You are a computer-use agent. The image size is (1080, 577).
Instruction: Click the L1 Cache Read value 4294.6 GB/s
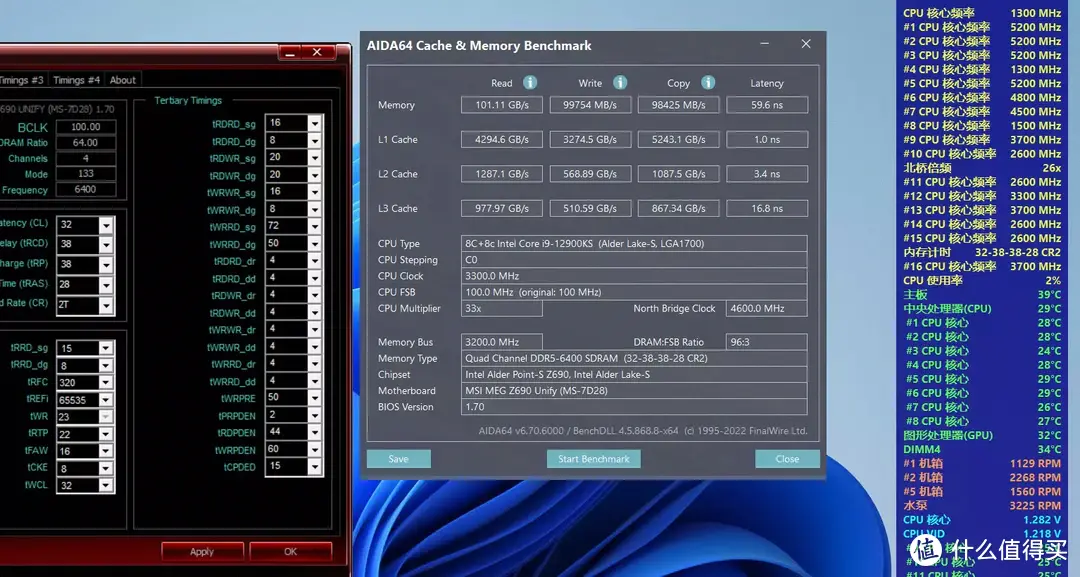tap(501, 139)
